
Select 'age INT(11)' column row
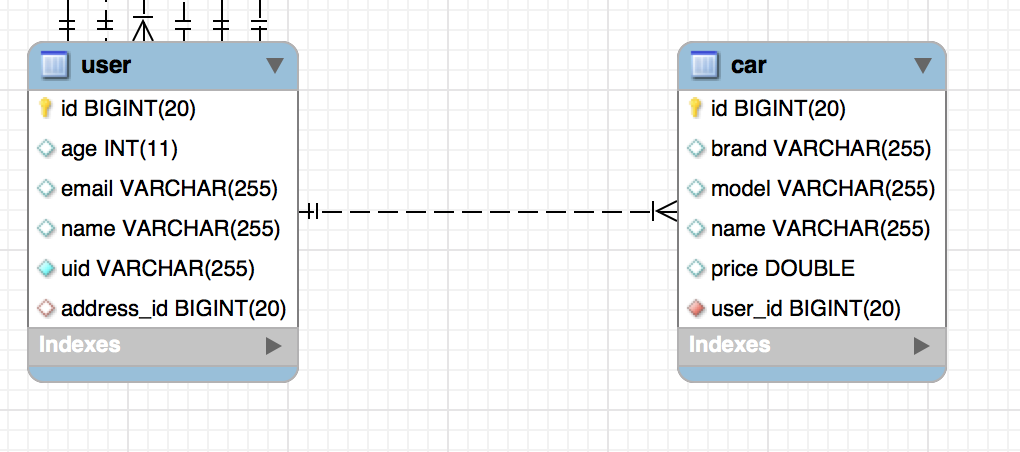click(119, 149)
